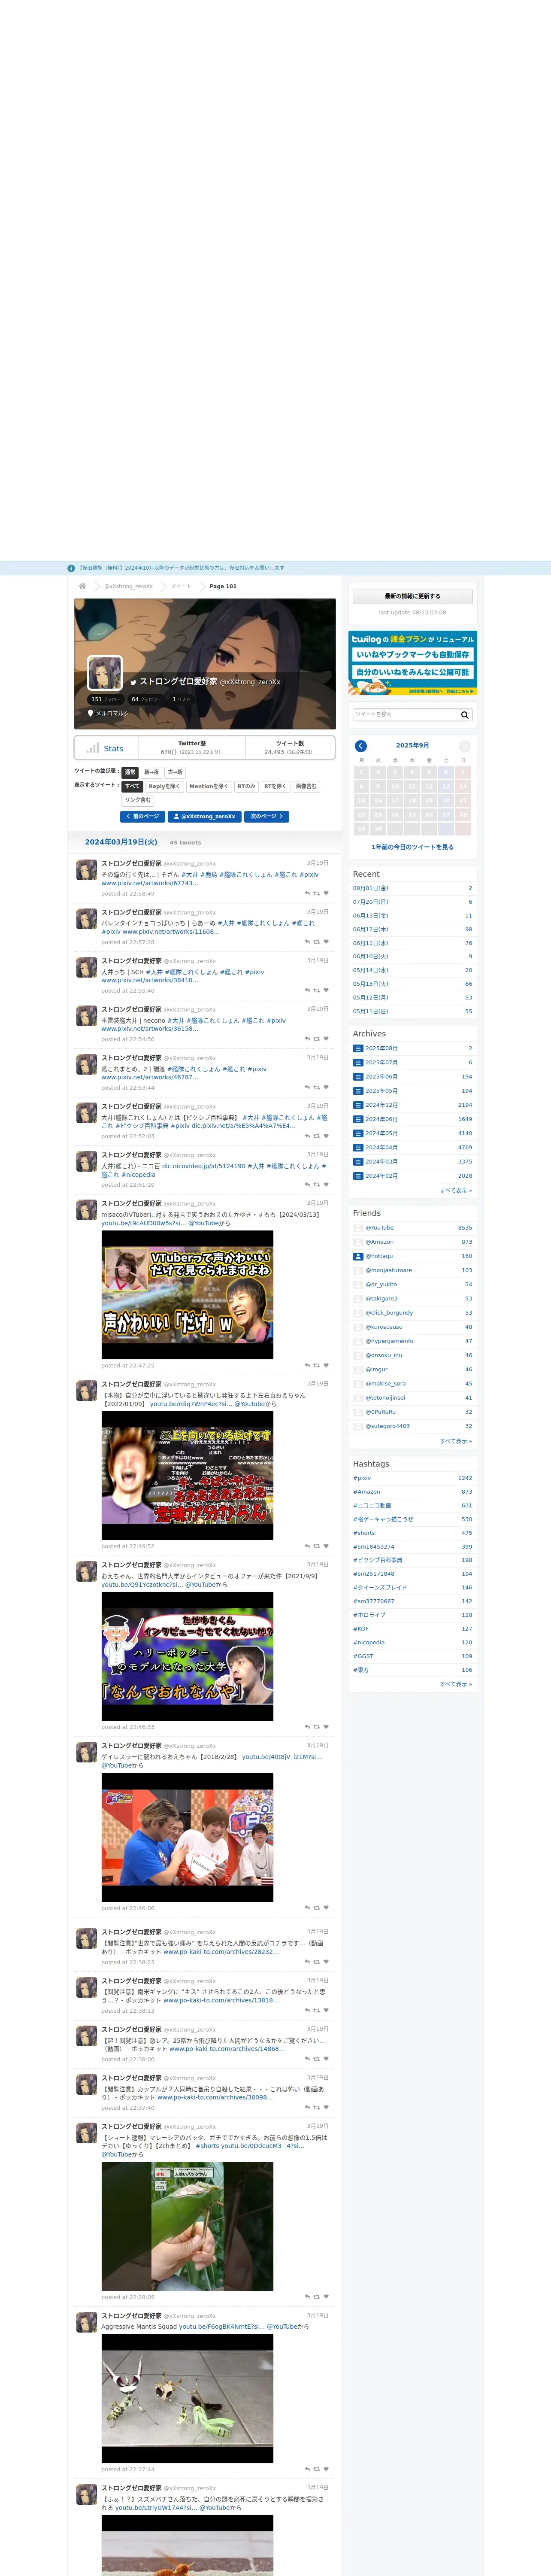This screenshot has height=2576, width=551.
Task: Enable the リンク含む filter
Action: point(138,800)
